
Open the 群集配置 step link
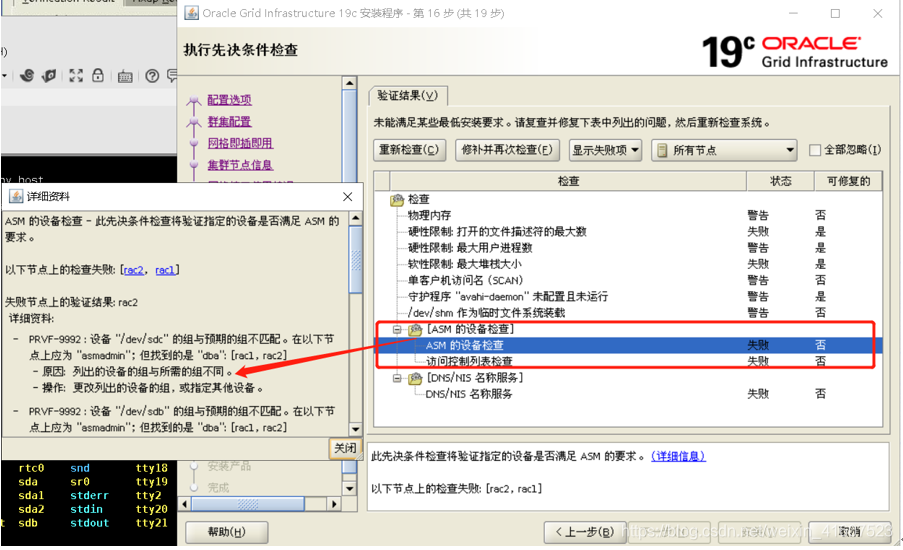tap(229, 122)
